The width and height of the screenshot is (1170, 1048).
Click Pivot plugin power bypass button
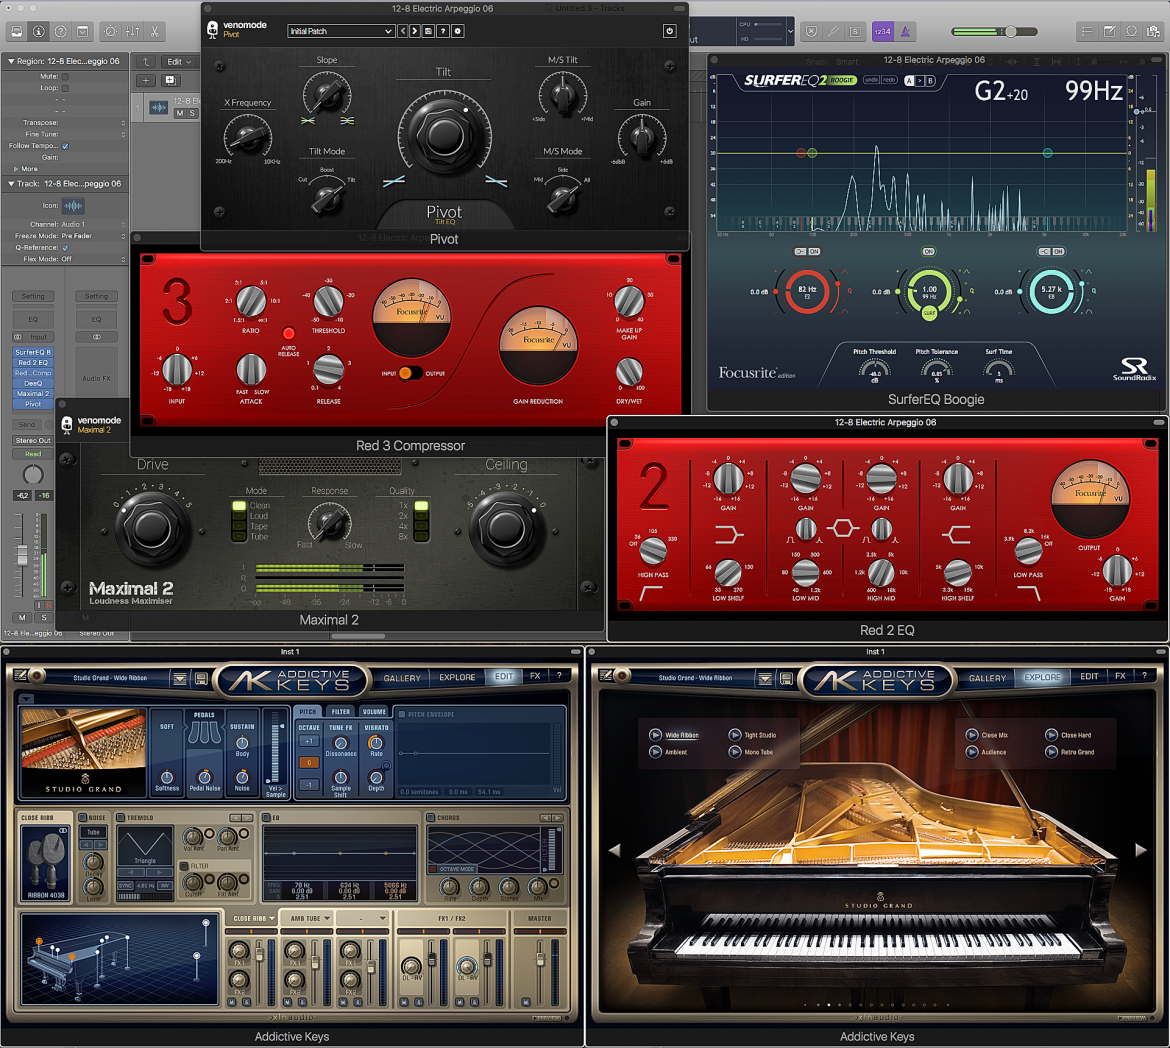pyautogui.click(x=669, y=31)
